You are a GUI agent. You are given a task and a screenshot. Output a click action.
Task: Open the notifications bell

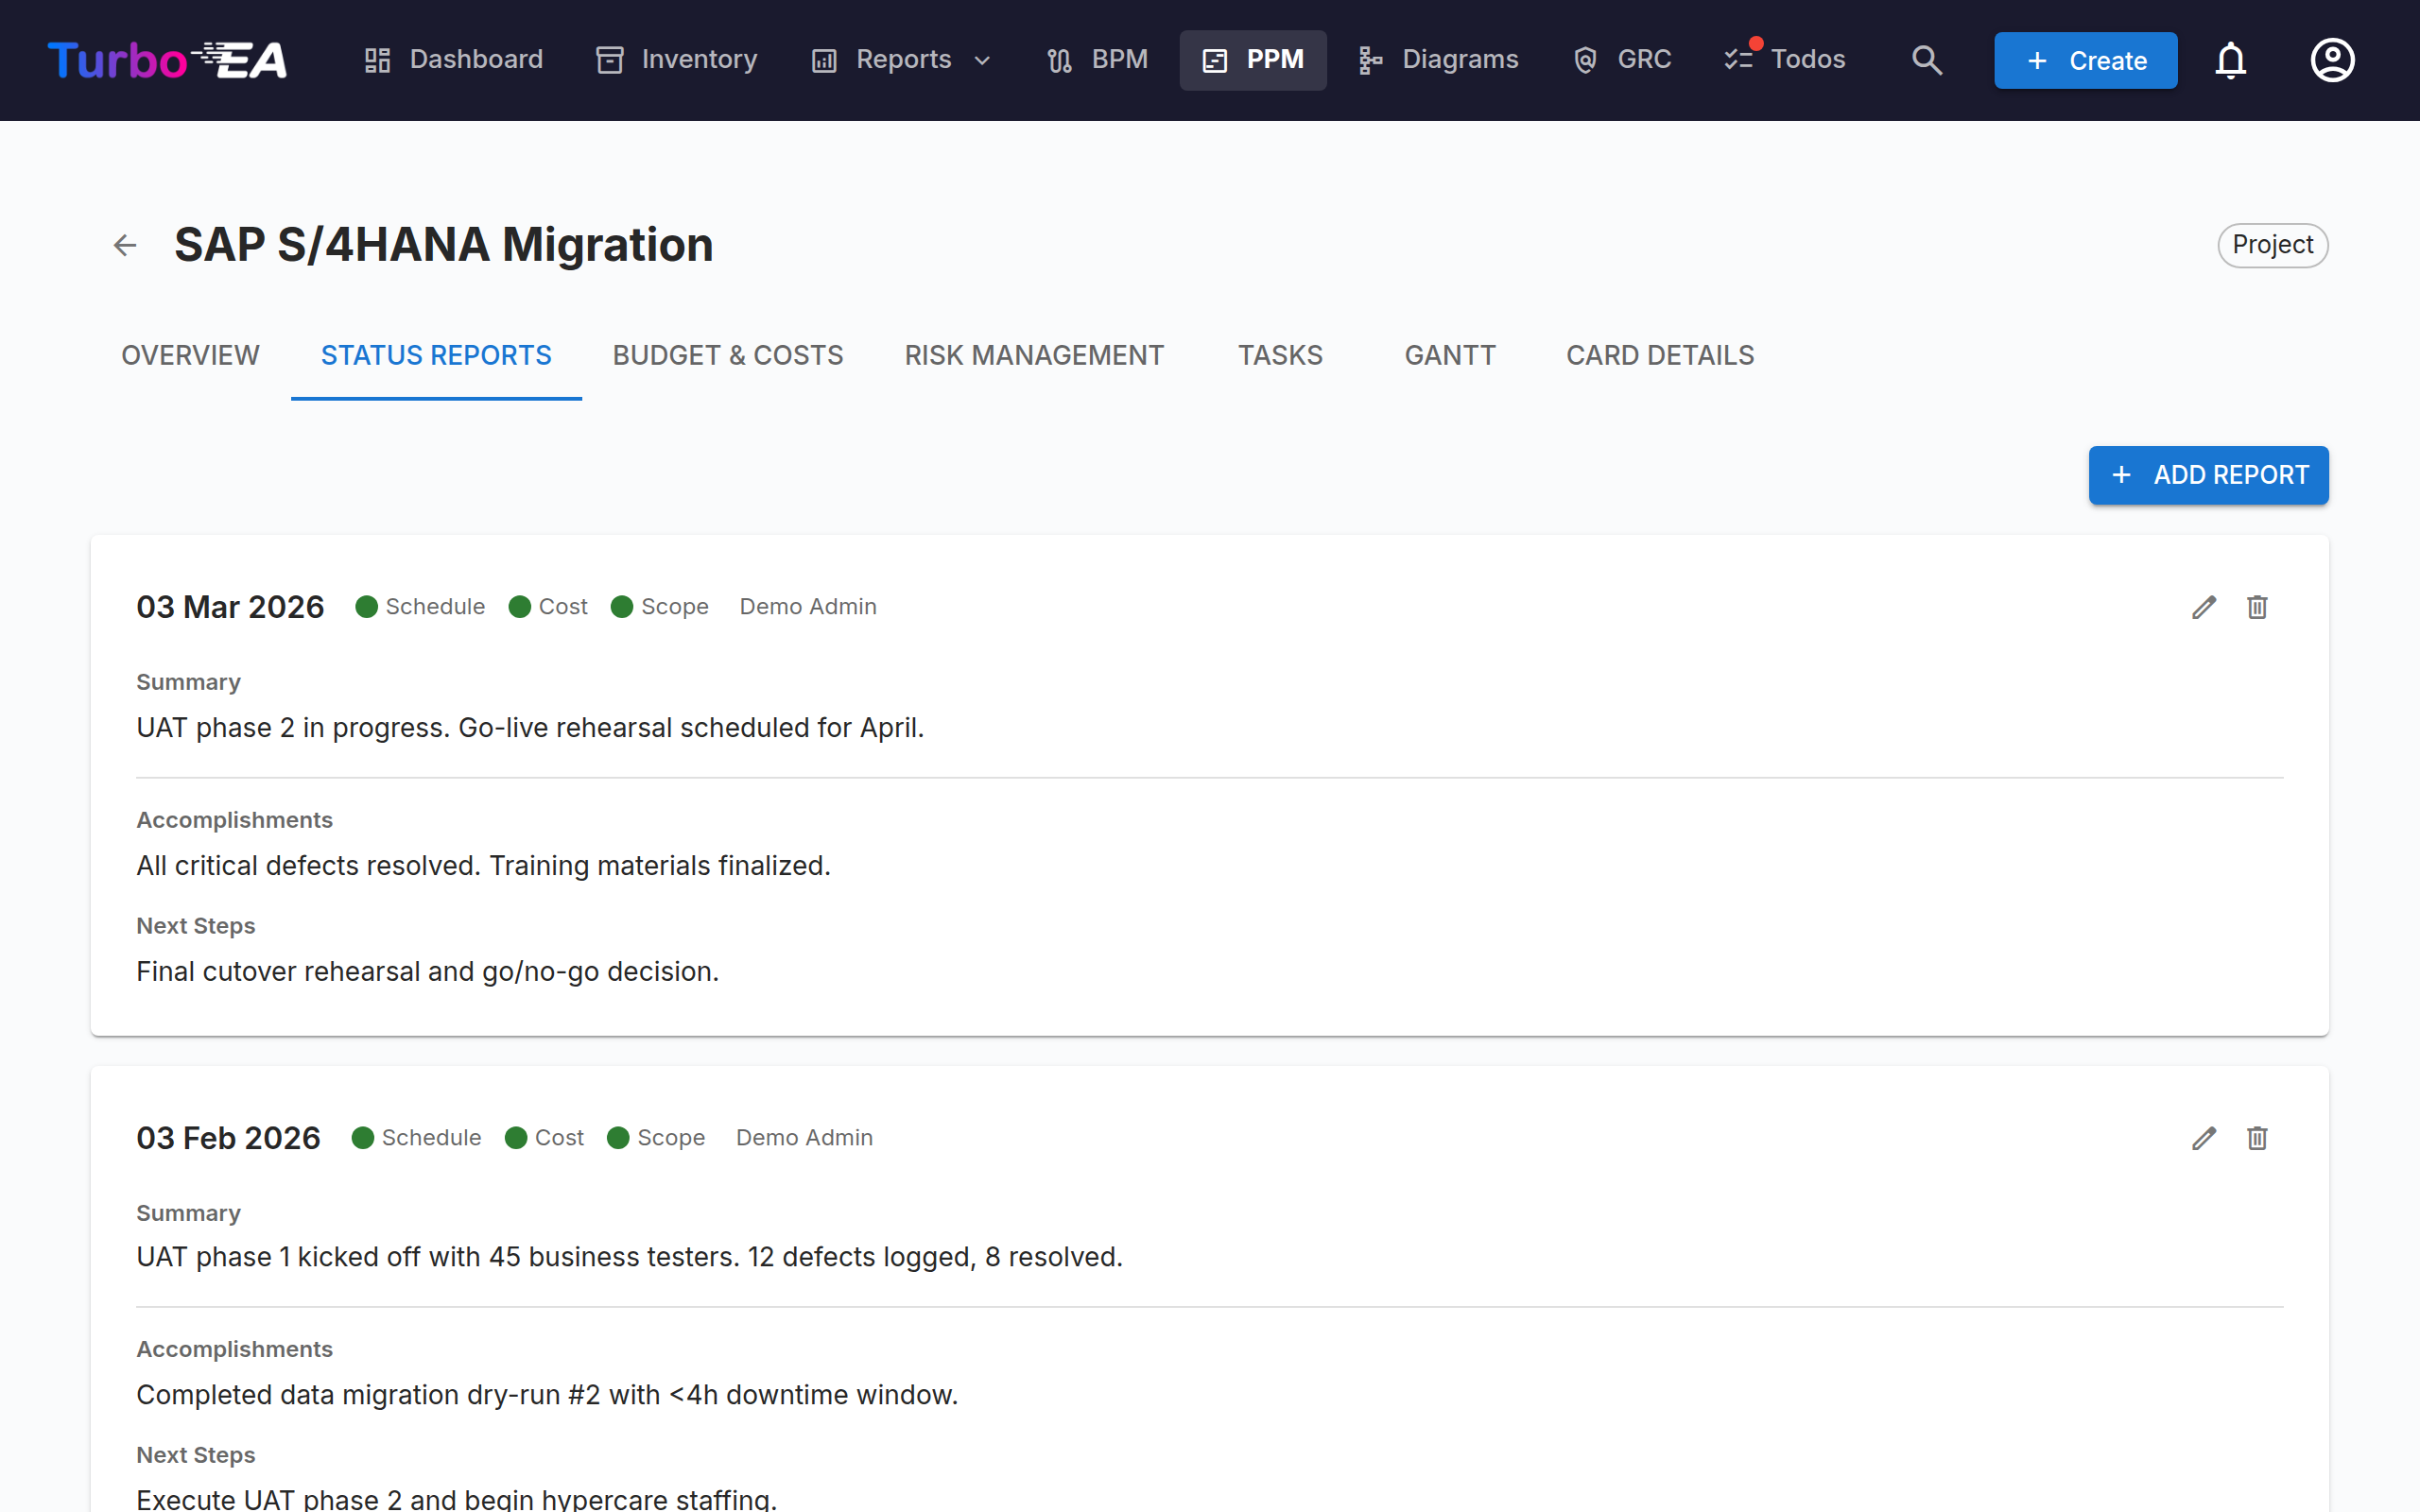[2230, 60]
